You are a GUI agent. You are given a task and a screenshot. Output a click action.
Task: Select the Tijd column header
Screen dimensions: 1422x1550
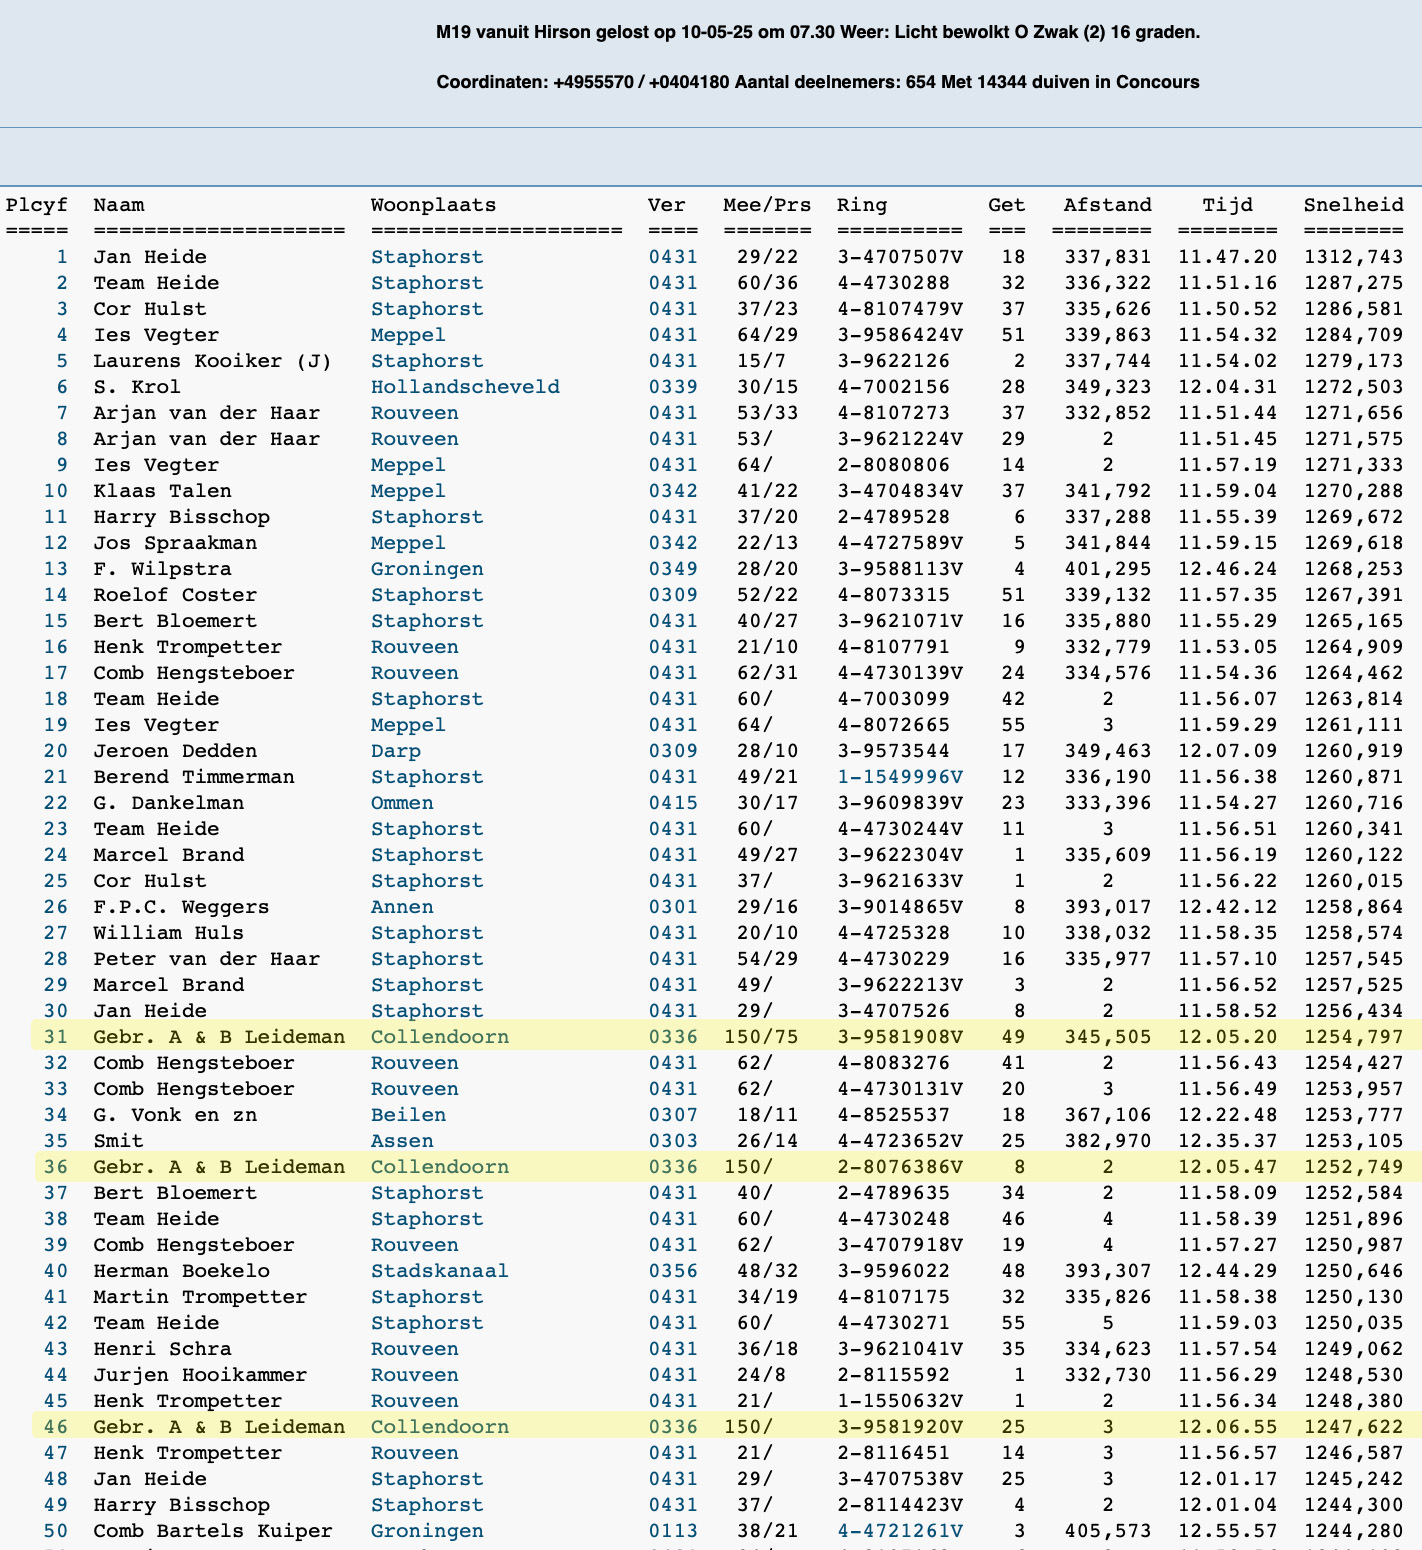click(1228, 205)
